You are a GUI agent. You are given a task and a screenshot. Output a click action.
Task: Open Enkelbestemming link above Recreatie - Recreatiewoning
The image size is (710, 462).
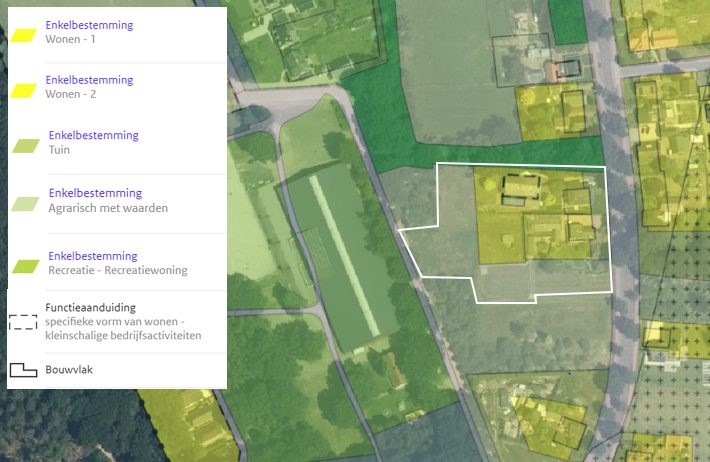pyautogui.click(x=92, y=256)
